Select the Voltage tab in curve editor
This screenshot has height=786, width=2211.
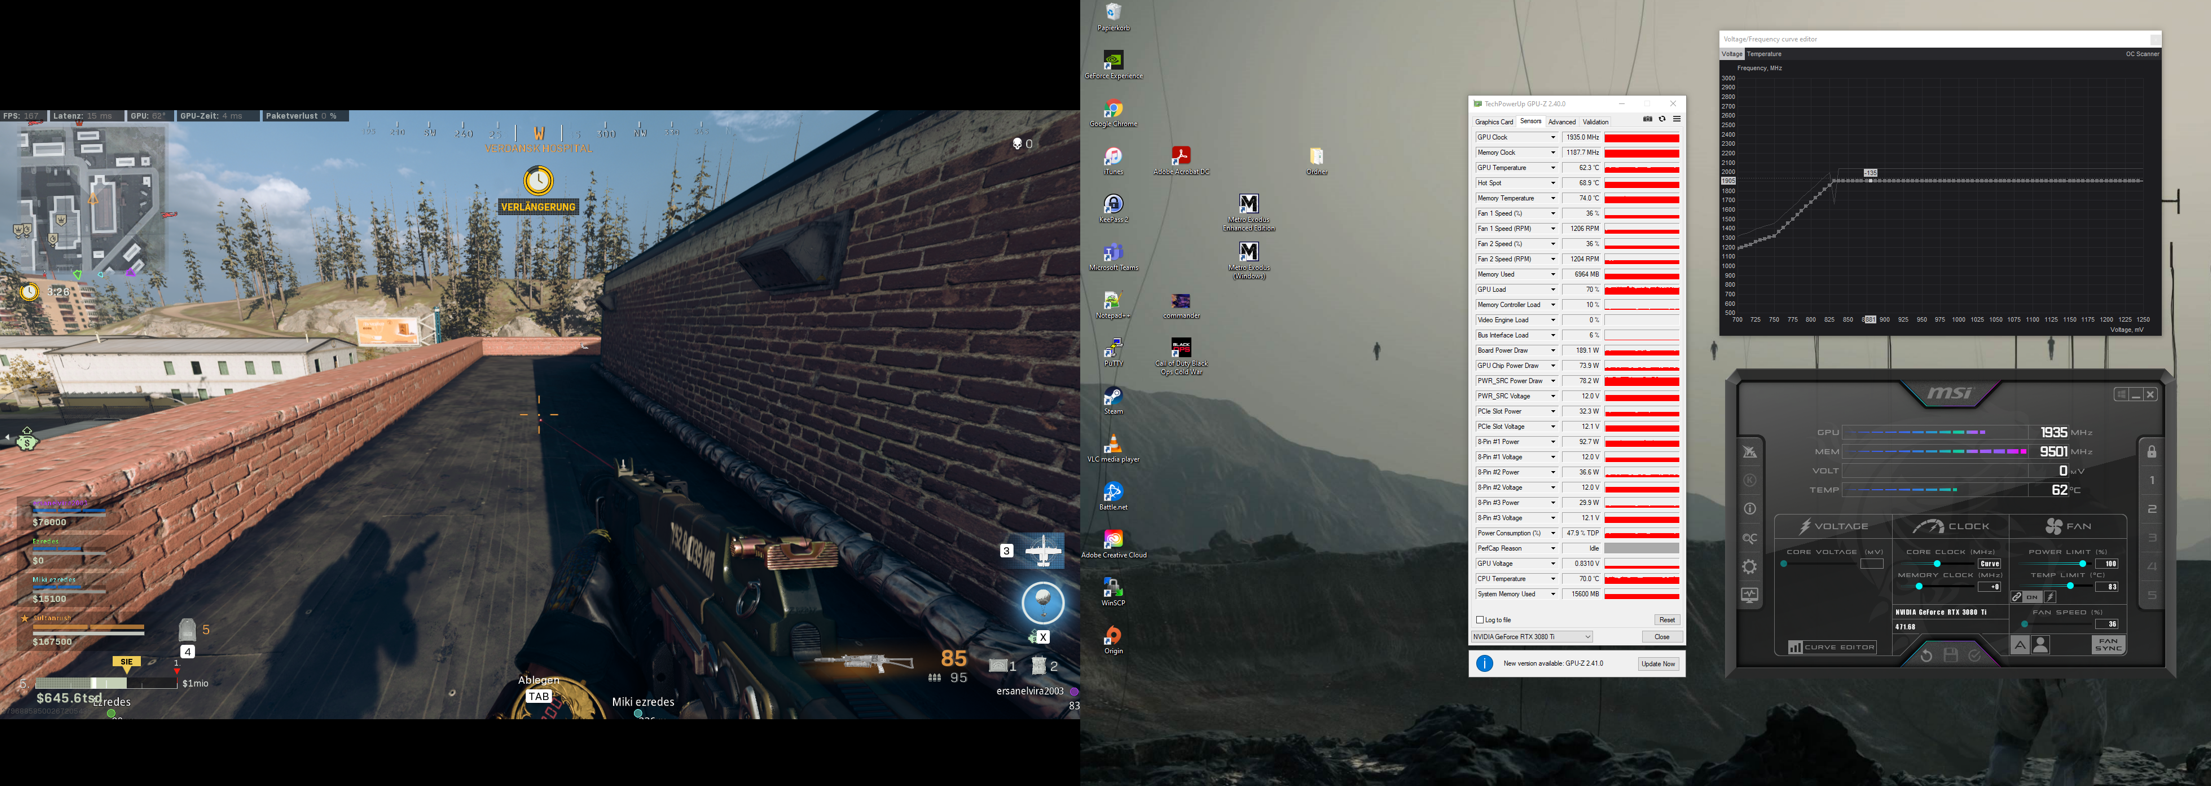point(1732,54)
